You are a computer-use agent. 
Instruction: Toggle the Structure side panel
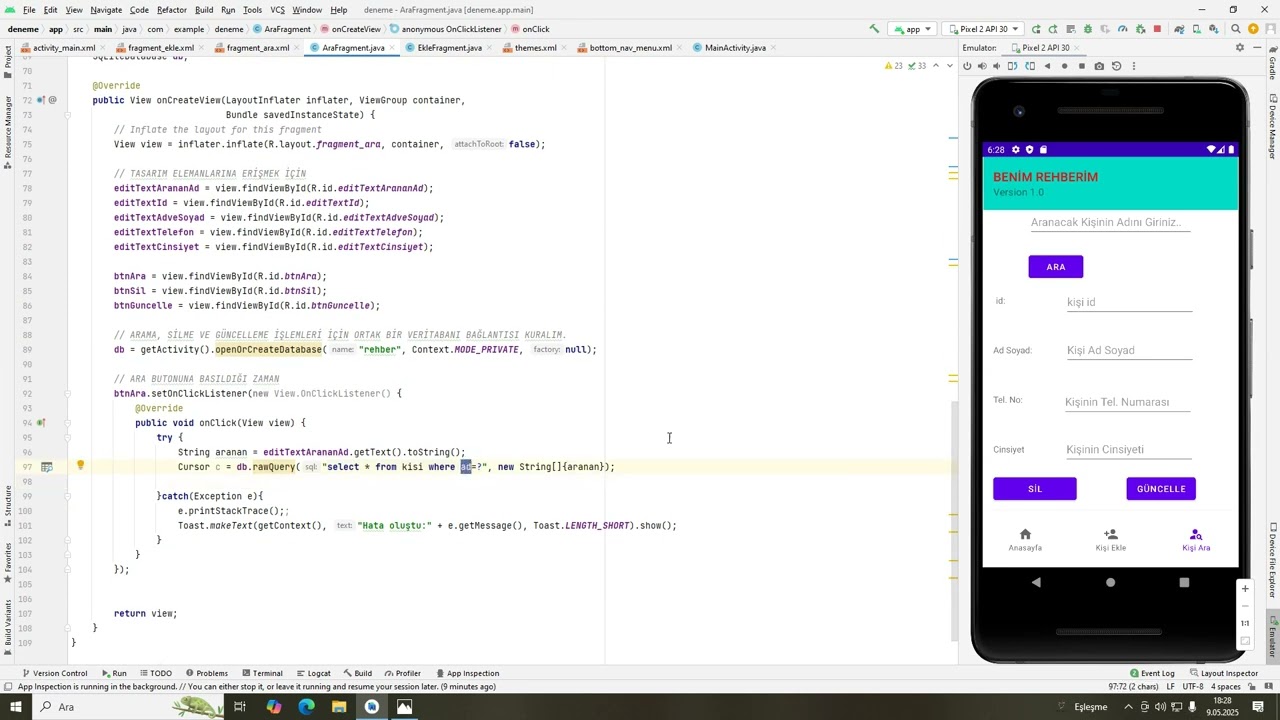7,506
